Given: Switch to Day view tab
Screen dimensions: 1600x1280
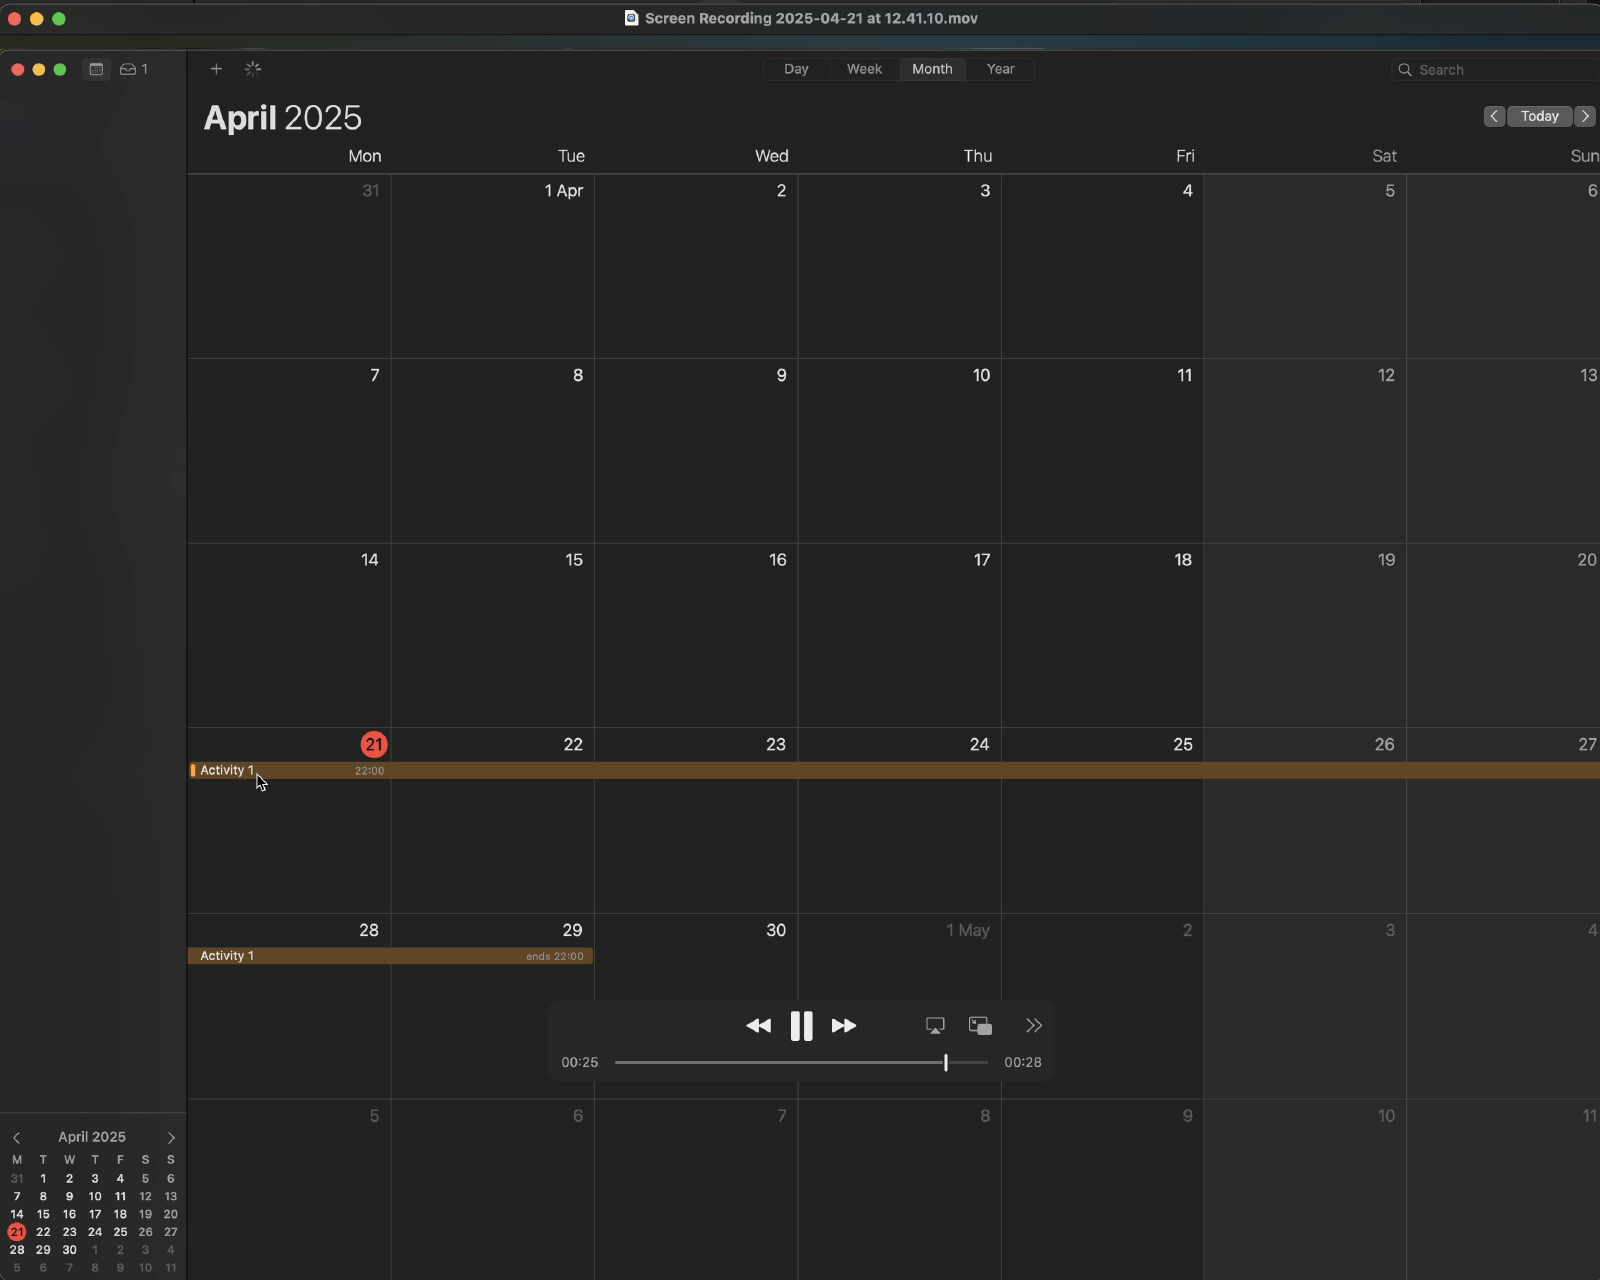Looking at the screenshot, I should [x=796, y=69].
